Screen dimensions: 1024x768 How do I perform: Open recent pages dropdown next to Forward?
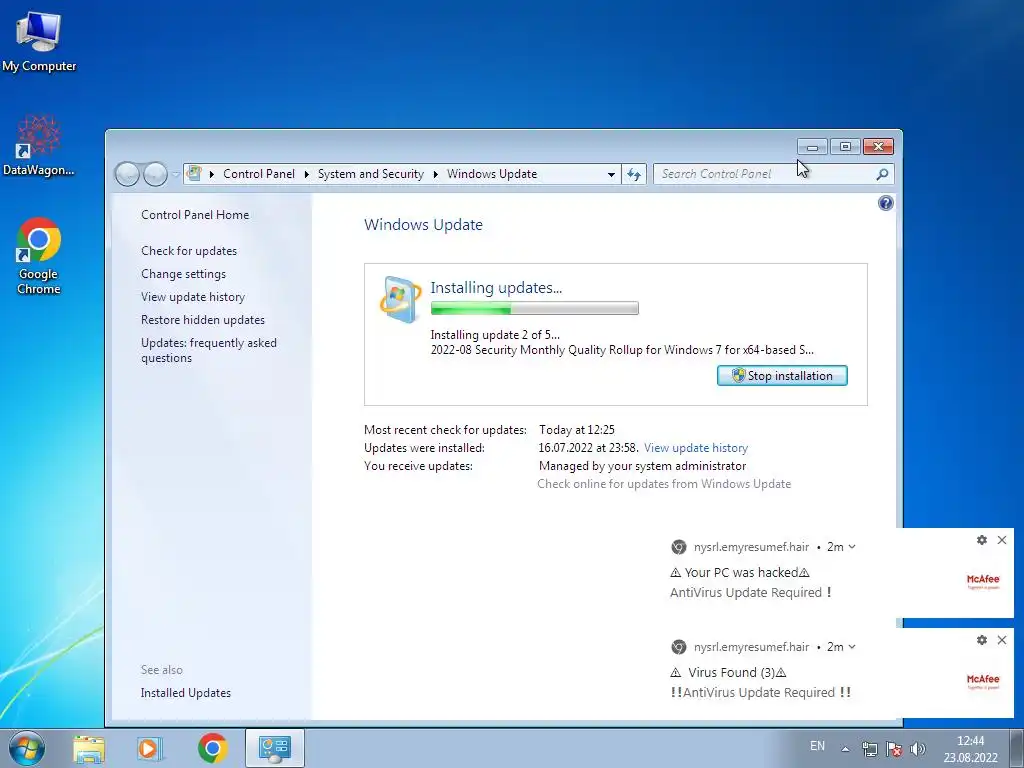click(x=175, y=174)
